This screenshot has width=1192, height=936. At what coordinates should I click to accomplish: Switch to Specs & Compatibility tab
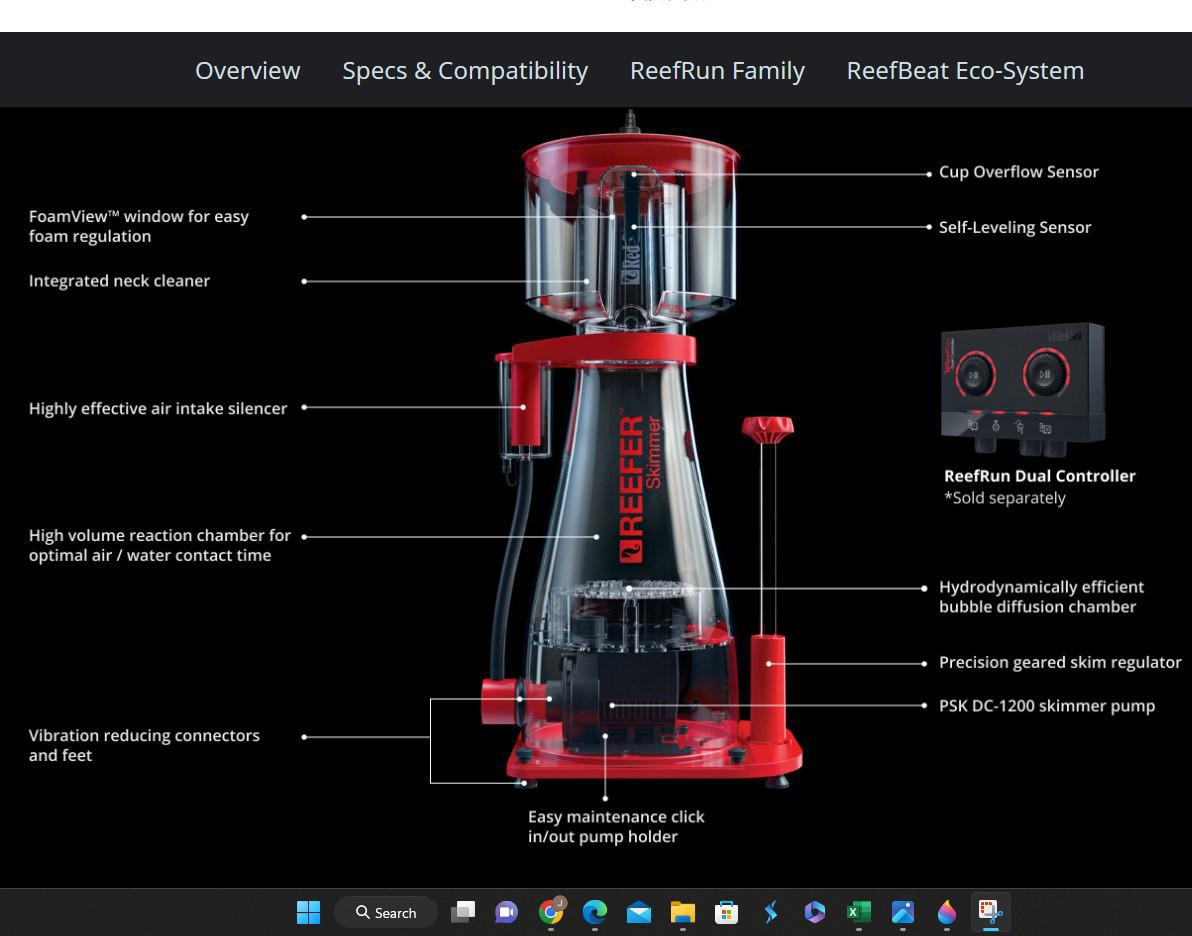coord(465,71)
